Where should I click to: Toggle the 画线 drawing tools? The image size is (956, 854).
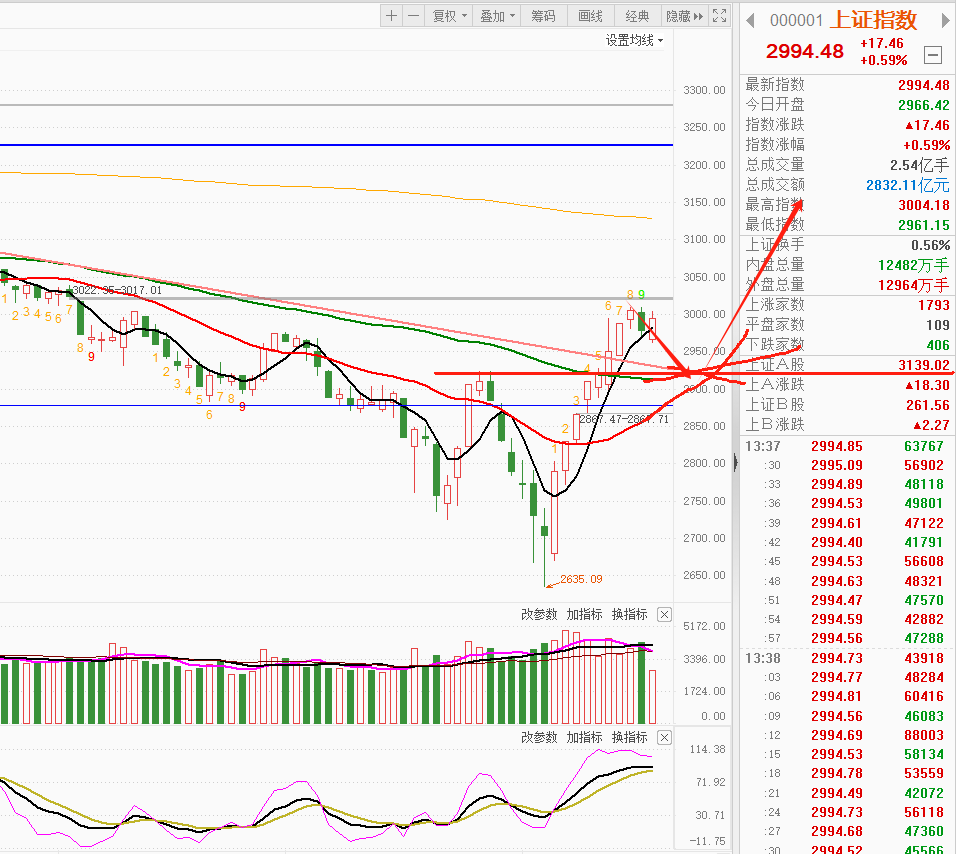click(x=591, y=16)
